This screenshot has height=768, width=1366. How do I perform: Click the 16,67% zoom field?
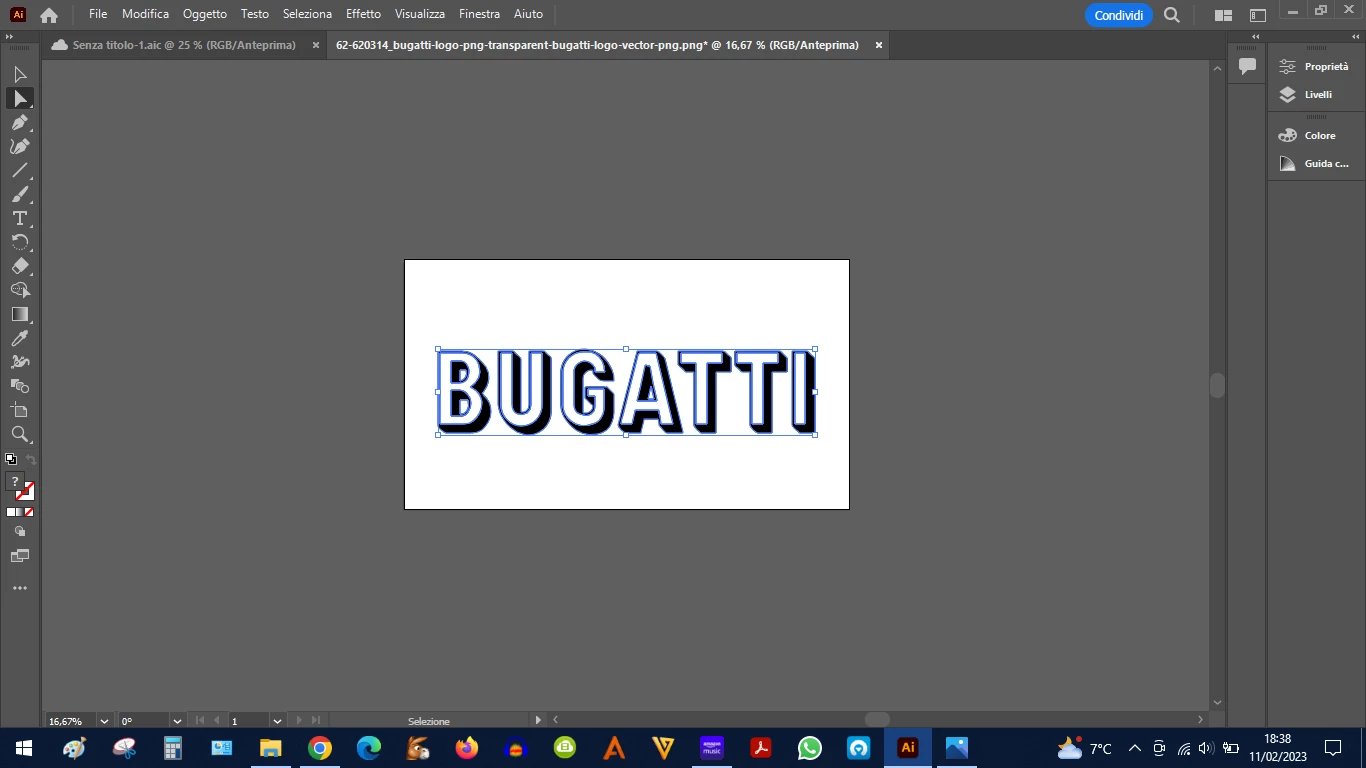tap(70, 721)
